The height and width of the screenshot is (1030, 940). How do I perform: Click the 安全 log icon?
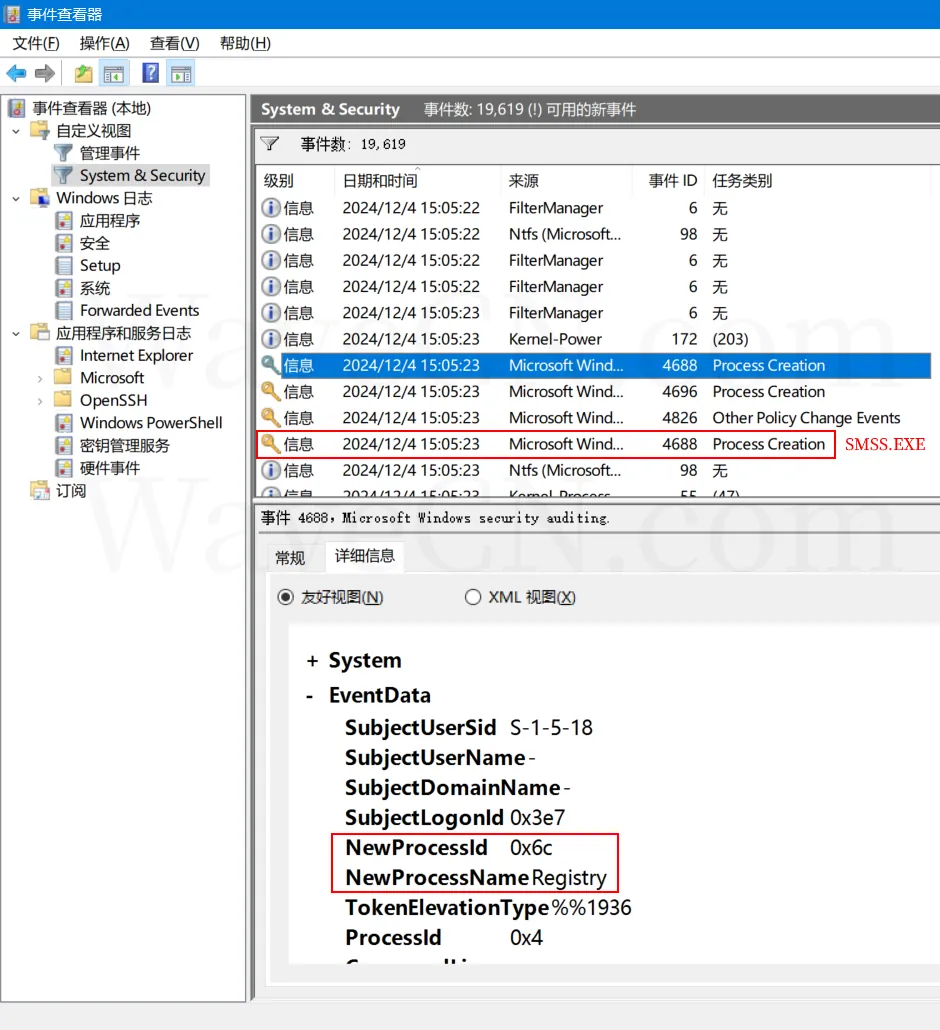click(x=64, y=243)
